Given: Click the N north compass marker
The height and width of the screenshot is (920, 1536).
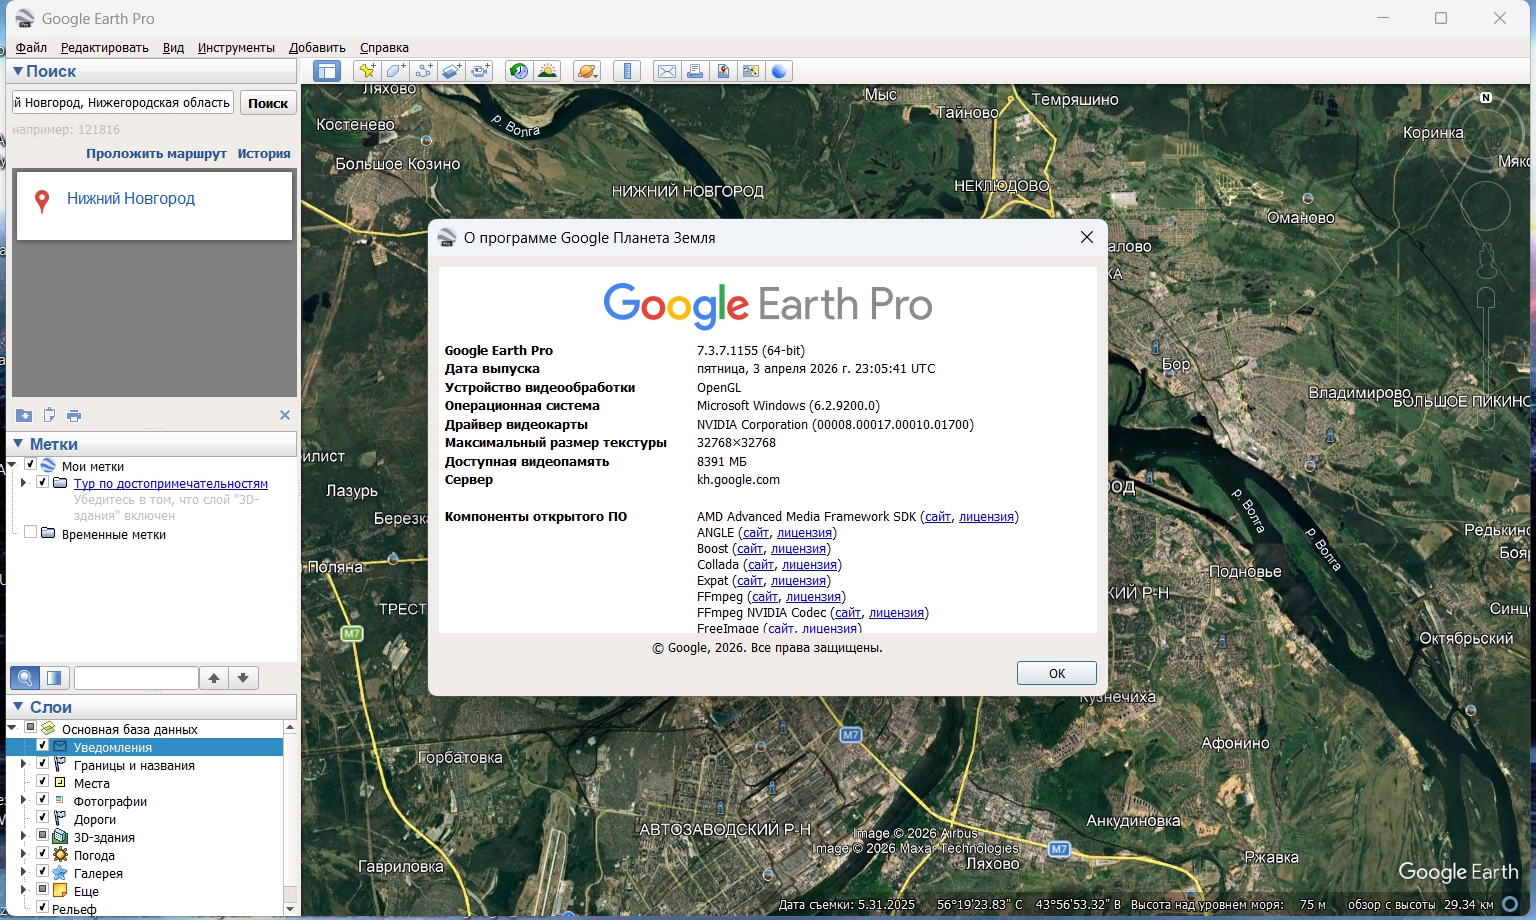Looking at the screenshot, I should pos(1486,97).
